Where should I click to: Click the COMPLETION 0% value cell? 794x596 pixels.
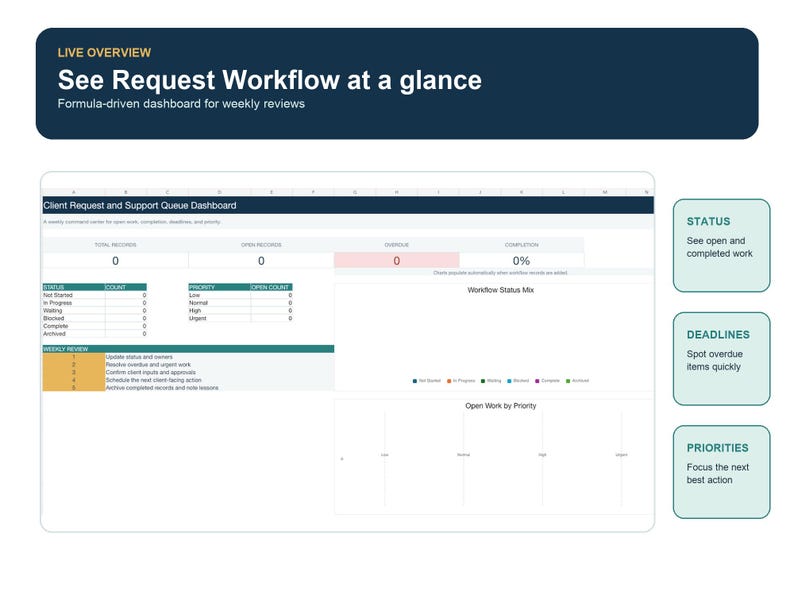[x=522, y=261]
